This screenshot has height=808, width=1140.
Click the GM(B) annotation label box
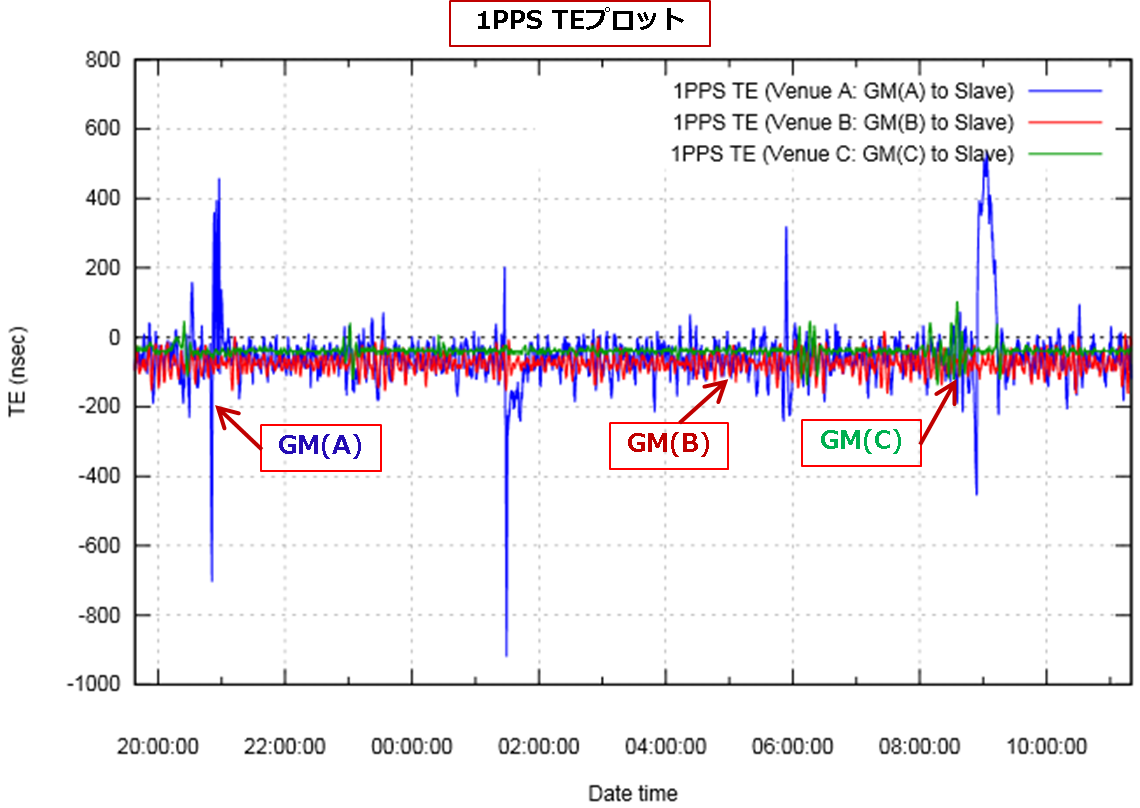click(x=668, y=444)
